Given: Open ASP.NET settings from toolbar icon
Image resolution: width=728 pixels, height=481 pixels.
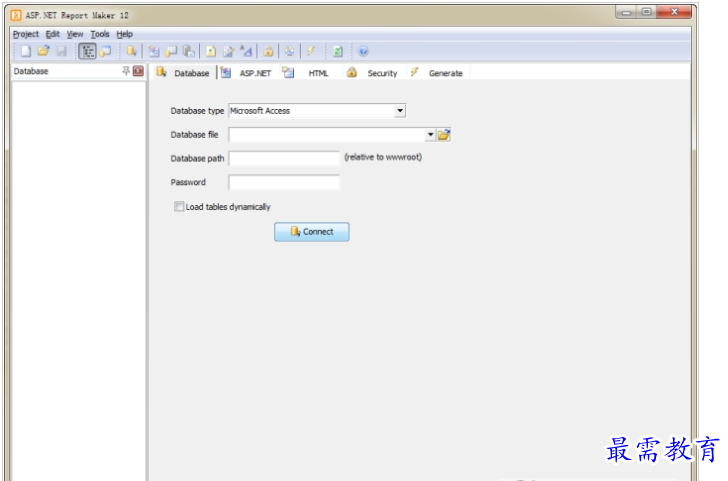Looking at the screenshot, I should [x=154, y=51].
